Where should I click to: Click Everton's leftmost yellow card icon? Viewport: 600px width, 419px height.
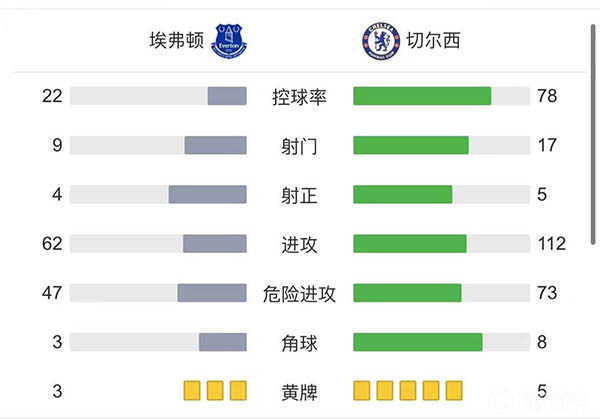coord(192,390)
